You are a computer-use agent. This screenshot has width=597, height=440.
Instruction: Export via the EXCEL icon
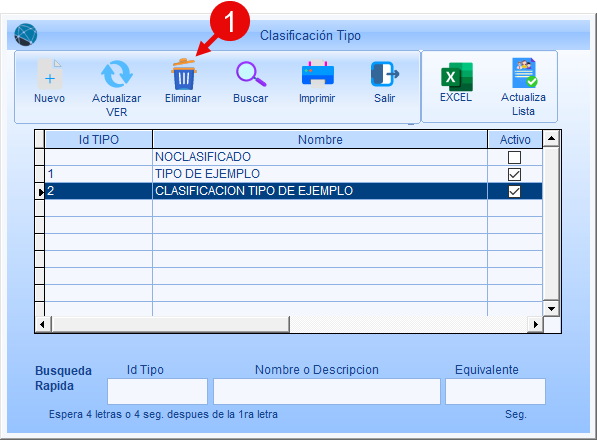coord(457,77)
